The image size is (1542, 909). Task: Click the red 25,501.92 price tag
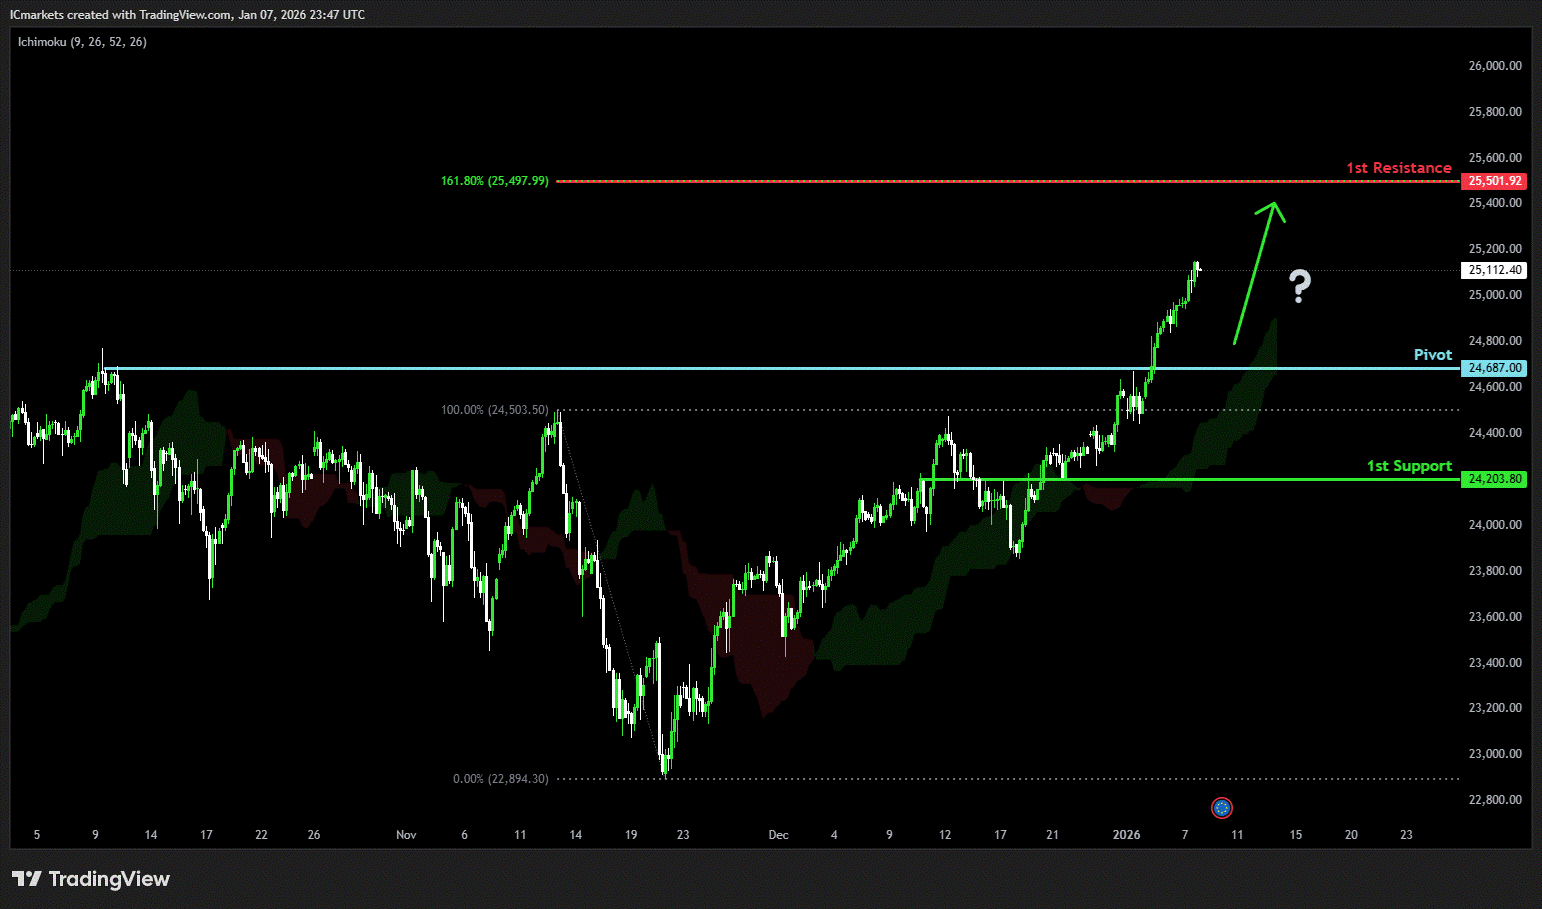pos(1494,181)
